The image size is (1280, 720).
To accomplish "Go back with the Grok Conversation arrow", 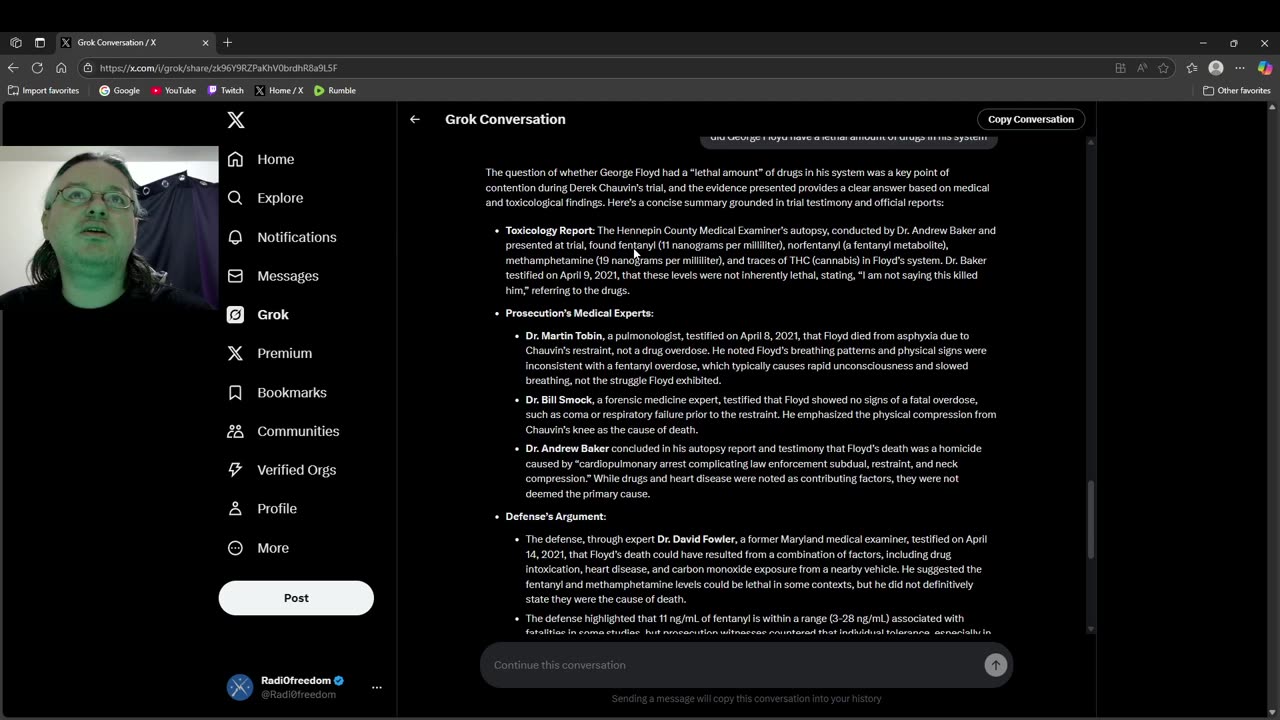I will [415, 119].
